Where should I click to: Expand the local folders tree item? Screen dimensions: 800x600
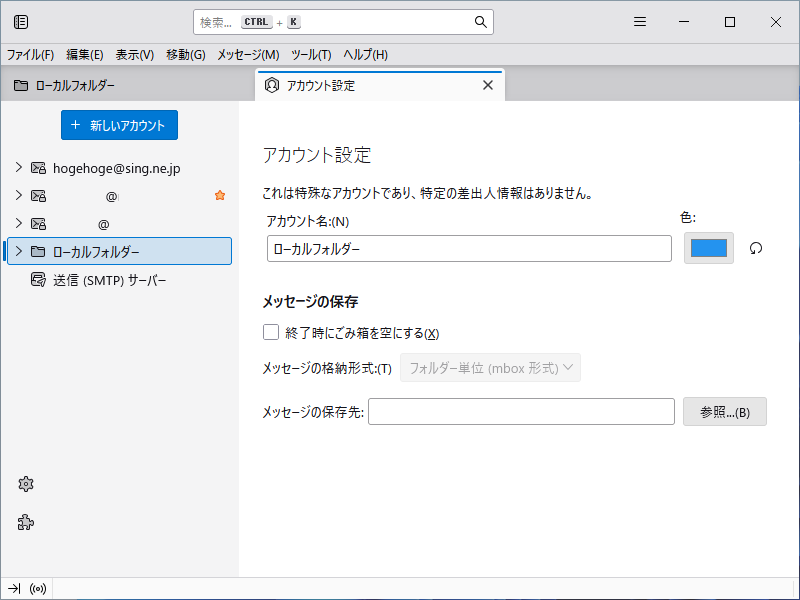click(18, 251)
